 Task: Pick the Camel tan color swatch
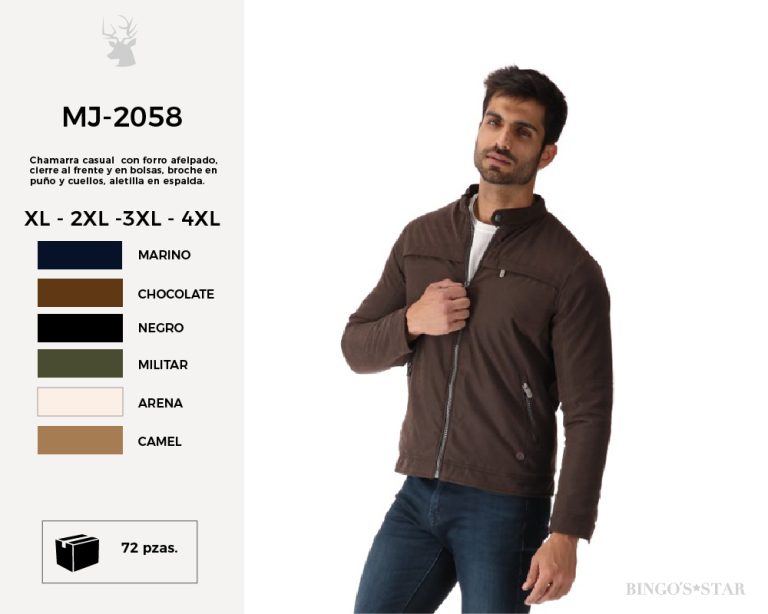(x=80, y=440)
